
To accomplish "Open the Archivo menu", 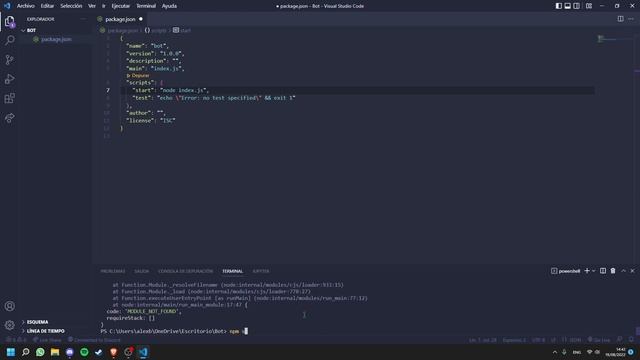I will [x=25, y=6].
